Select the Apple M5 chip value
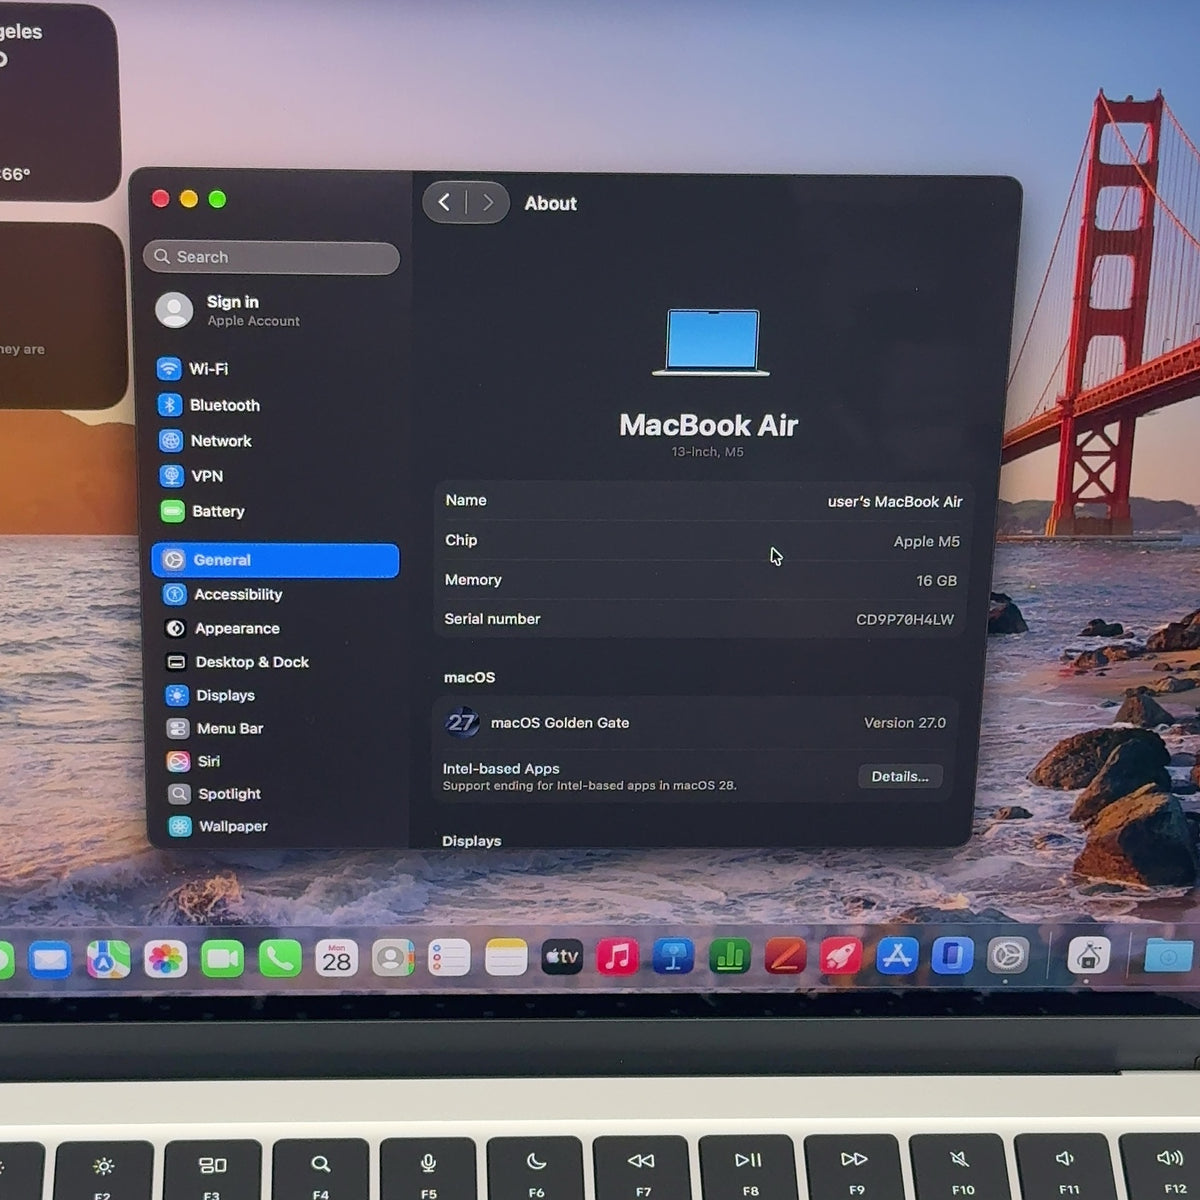This screenshot has width=1200, height=1200. (x=926, y=541)
